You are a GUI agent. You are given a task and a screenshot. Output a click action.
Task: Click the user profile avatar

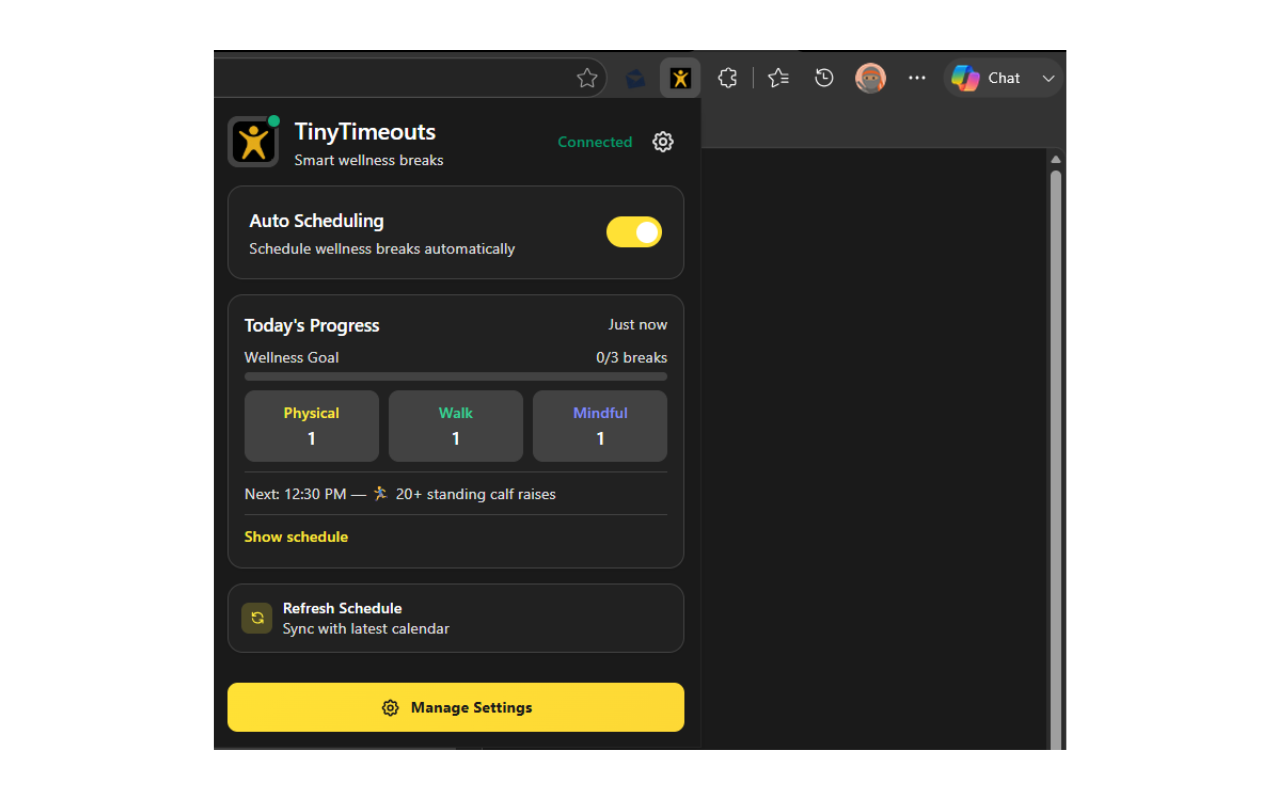point(870,78)
